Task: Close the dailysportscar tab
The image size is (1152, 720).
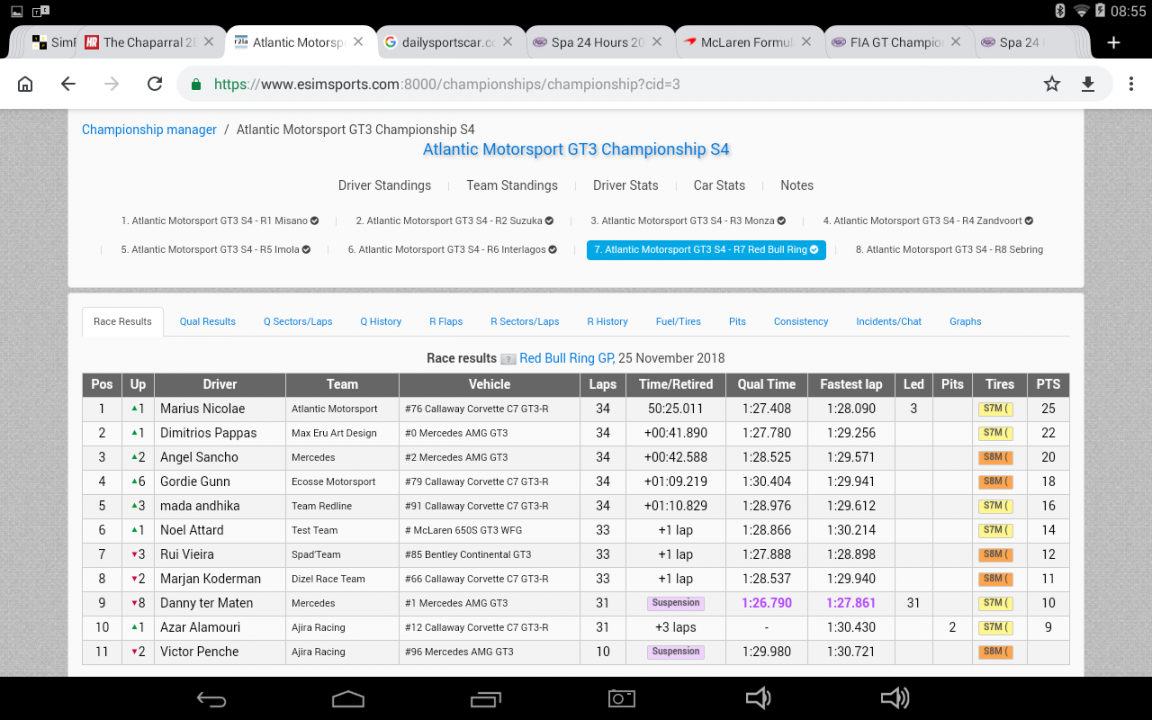Action: [x=508, y=42]
